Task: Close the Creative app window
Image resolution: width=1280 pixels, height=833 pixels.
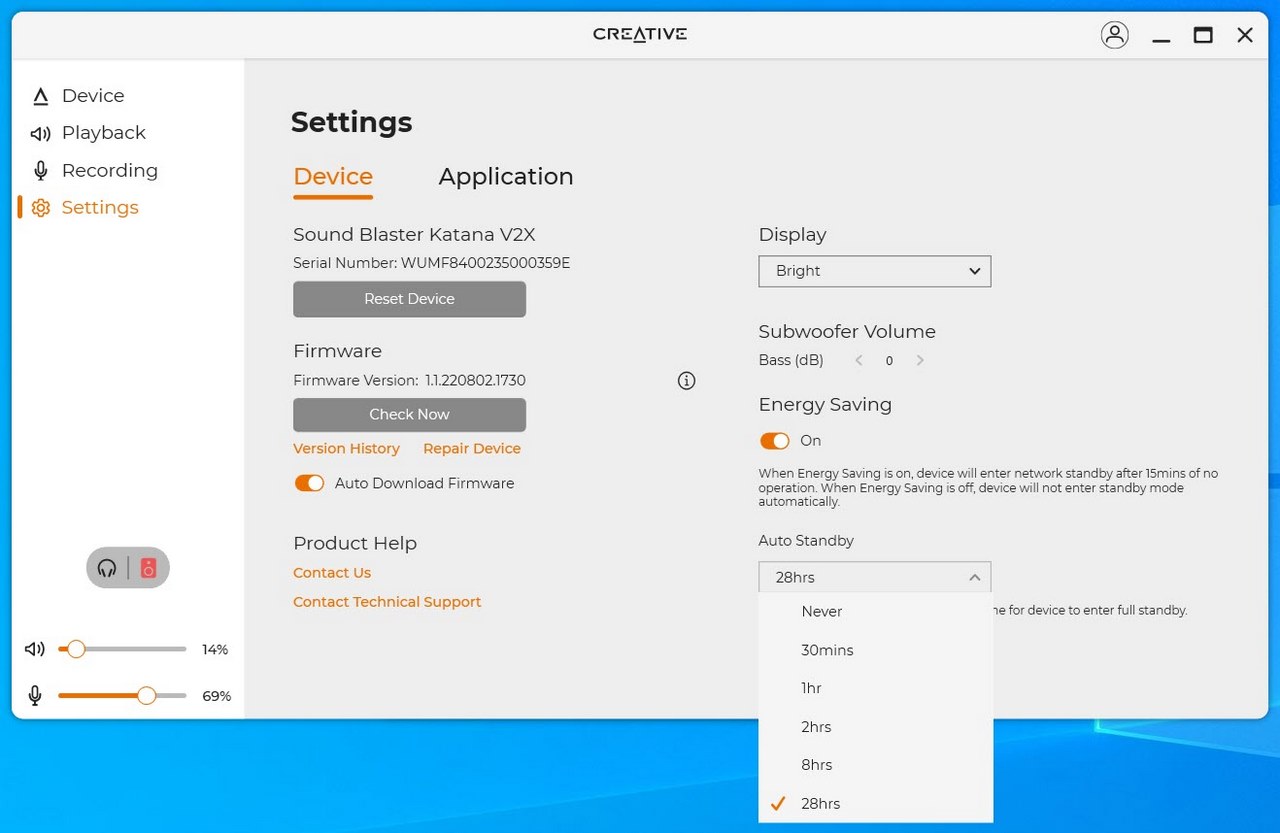Action: [x=1245, y=35]
